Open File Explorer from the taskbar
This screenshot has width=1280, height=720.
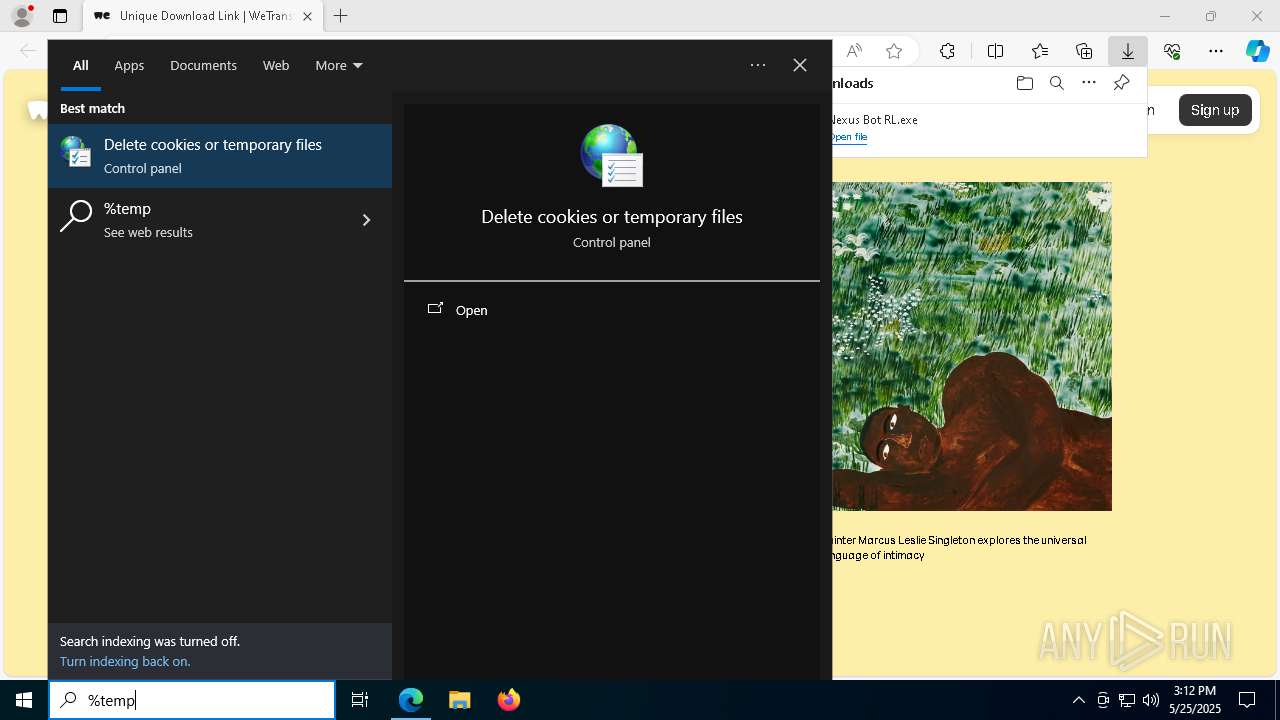point(460,700)
